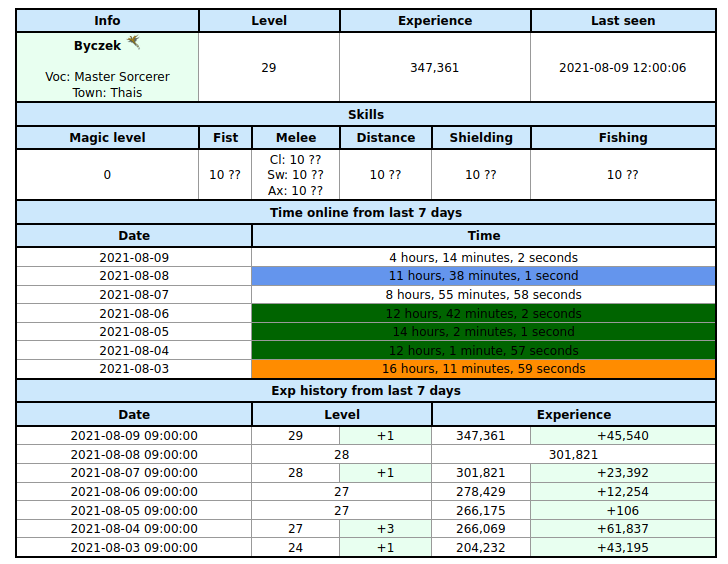Click the Time online from last 7 days header
This screenshot has height=564, width=728.
[365, 212]
